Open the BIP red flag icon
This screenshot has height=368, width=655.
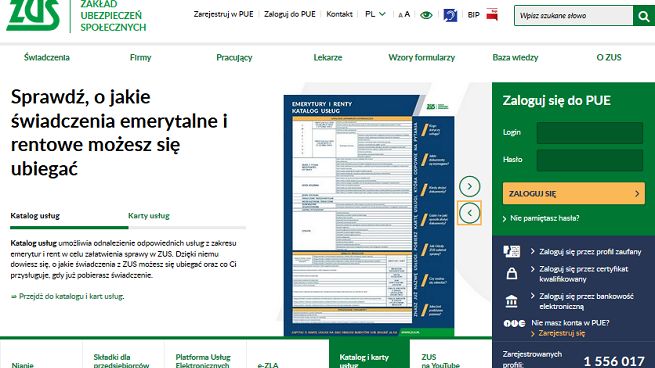pyautogui.click(x=492, y=15)
